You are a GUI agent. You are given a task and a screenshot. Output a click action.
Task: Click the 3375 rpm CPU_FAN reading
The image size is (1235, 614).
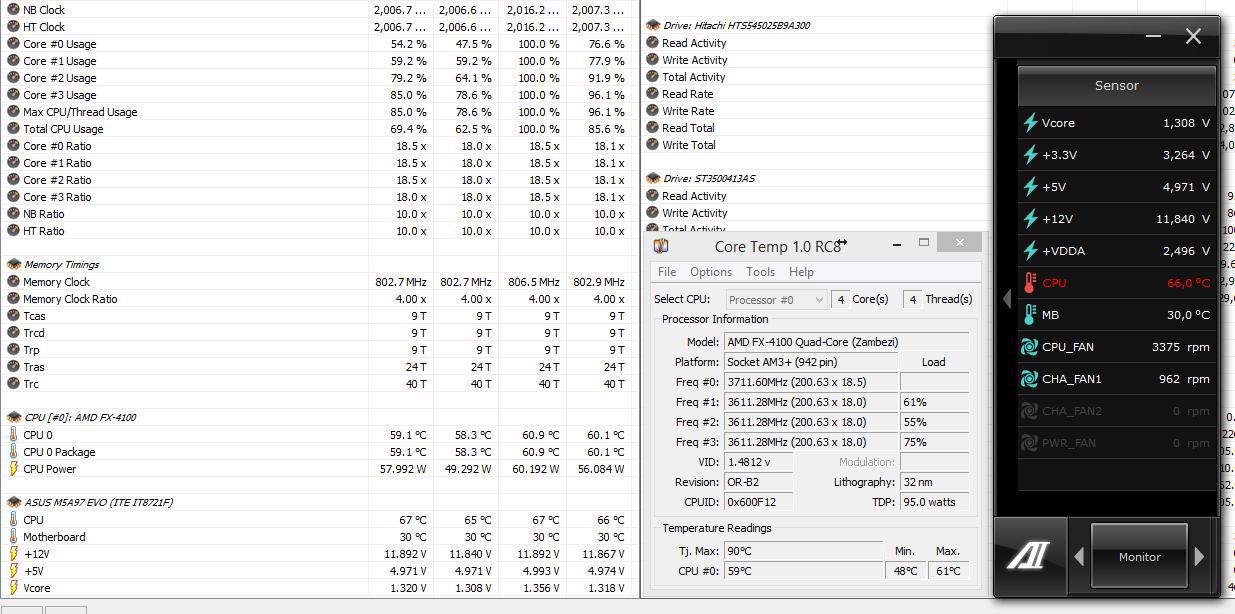(x=1181, y=347)
